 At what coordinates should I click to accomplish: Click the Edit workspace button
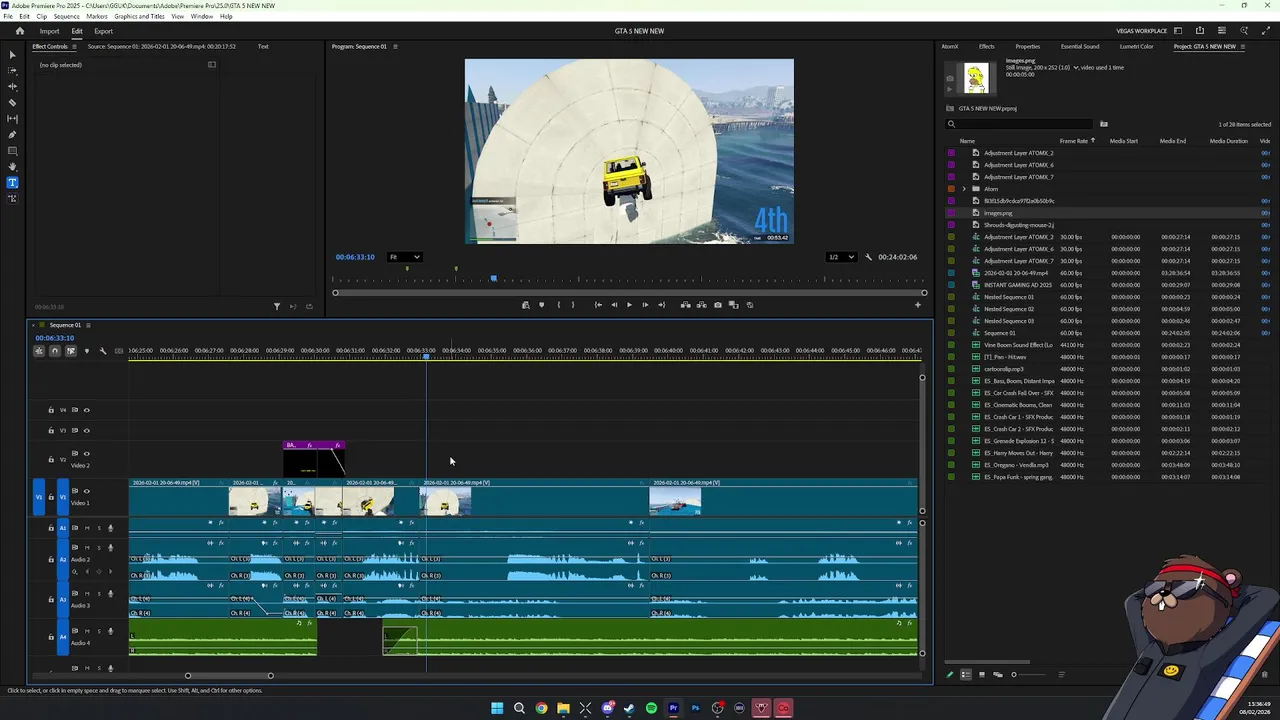pyautogui.click(x=76, y=31)
